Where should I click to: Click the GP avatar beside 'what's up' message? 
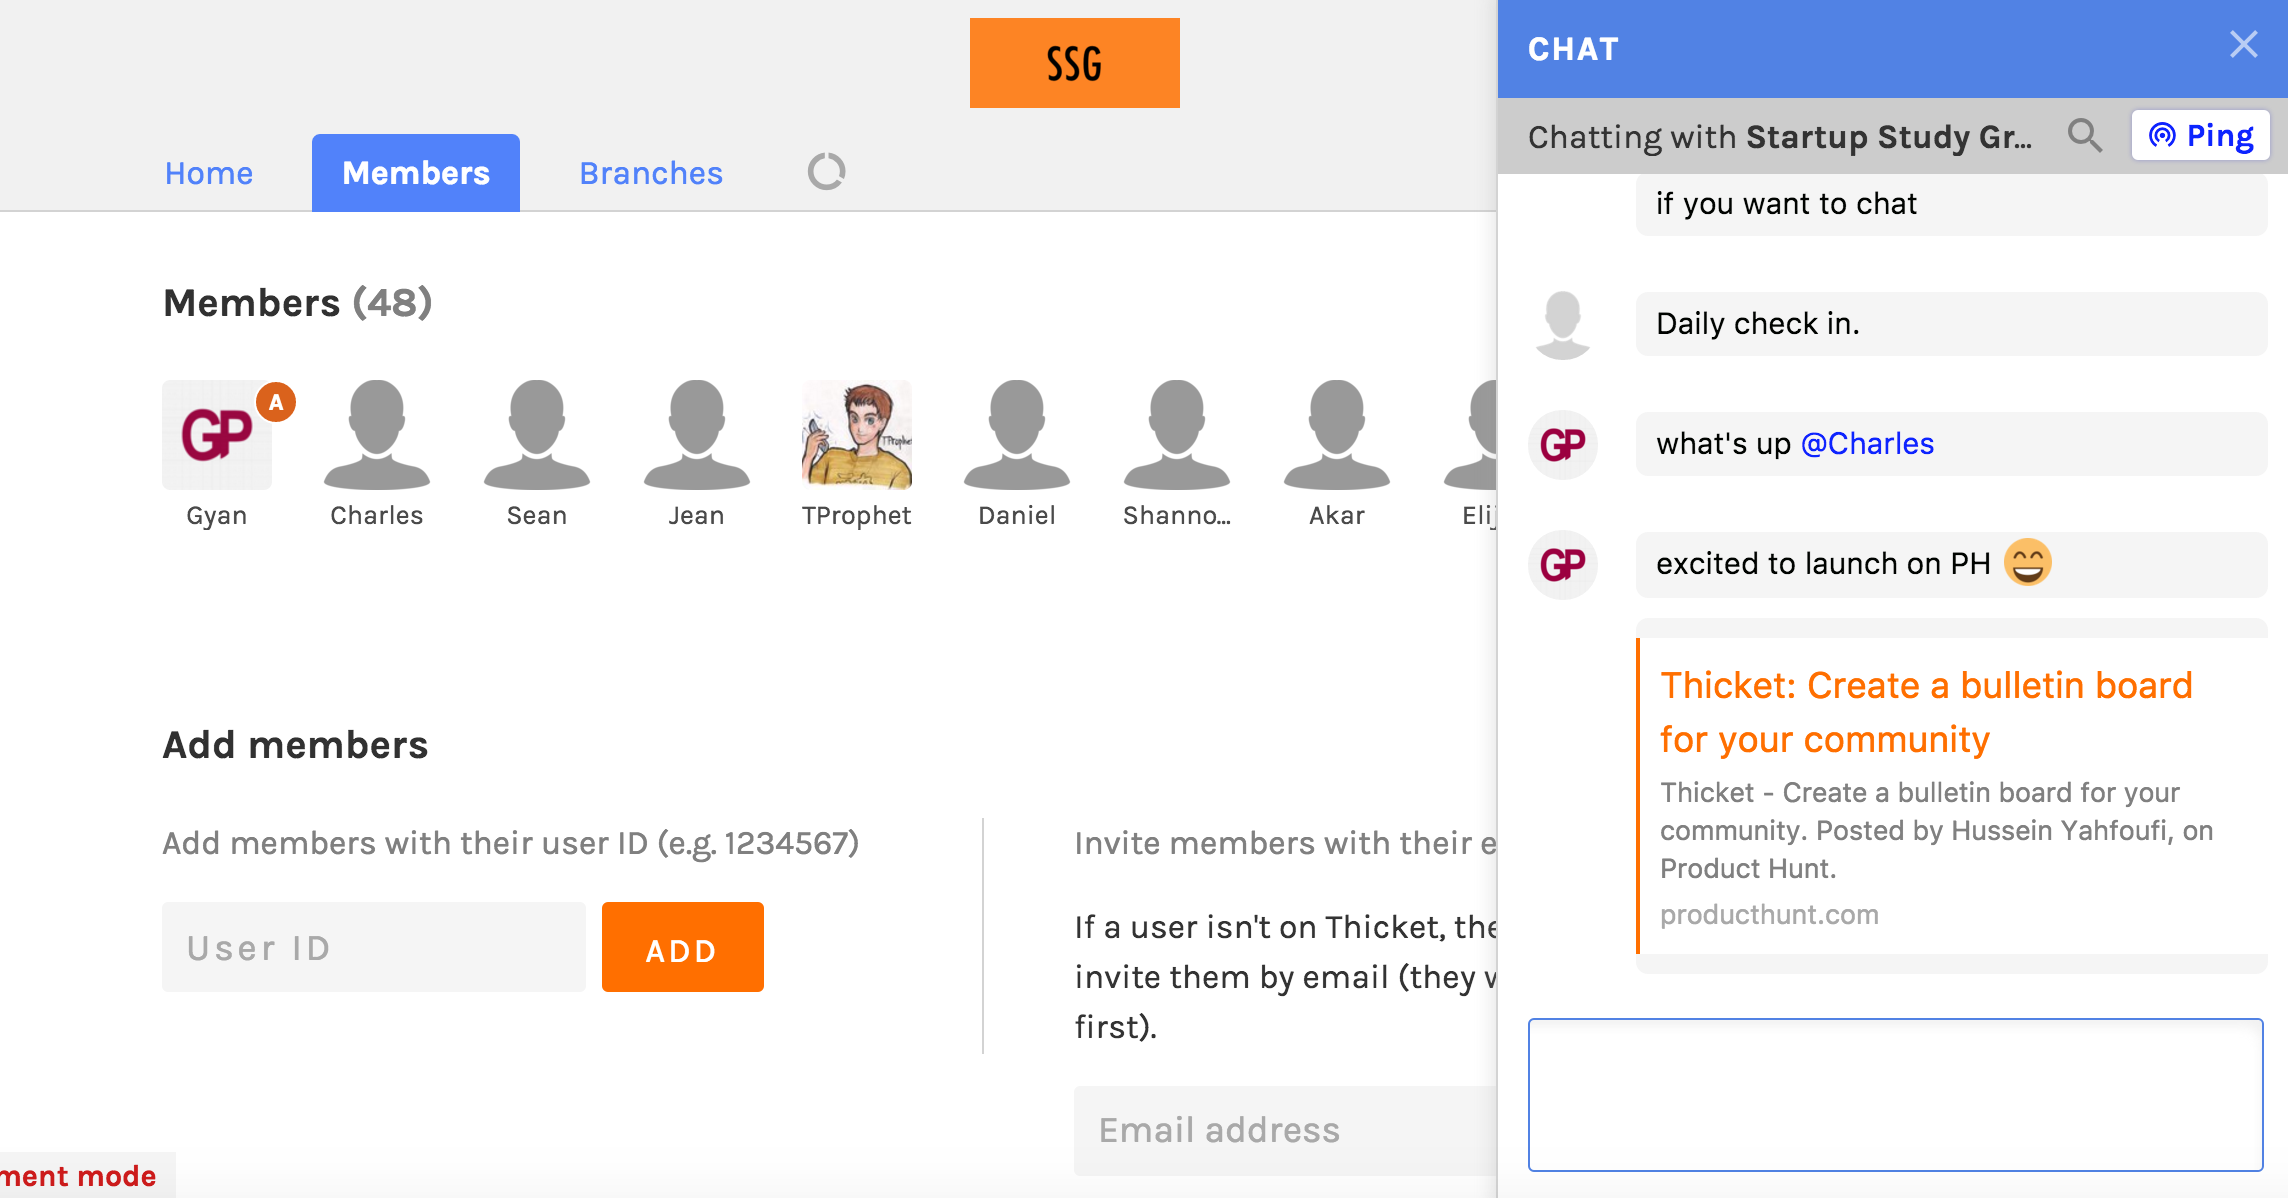1563,444
